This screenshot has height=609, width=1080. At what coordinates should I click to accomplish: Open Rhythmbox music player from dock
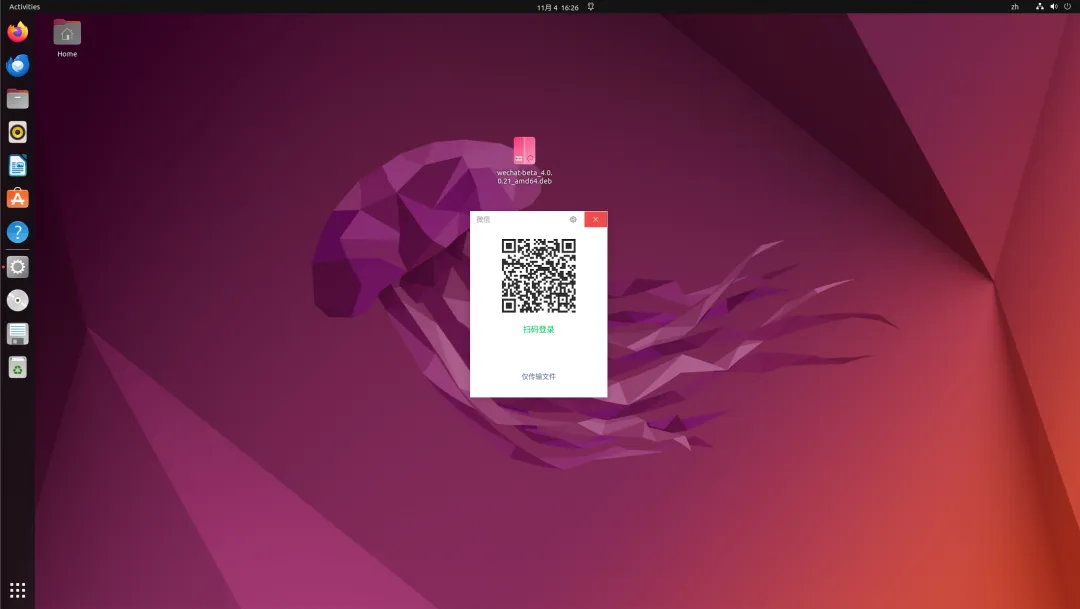pos(18,132)
